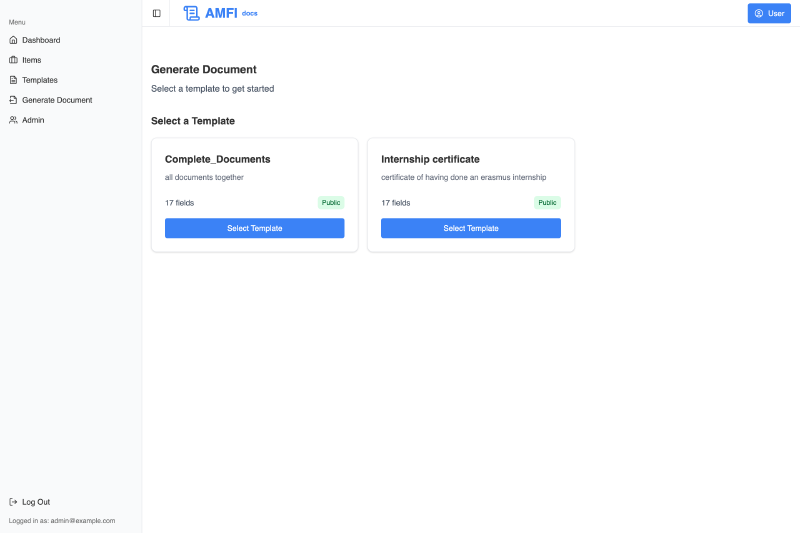Screen dimensions: 800x533
Task: Click the AMFI docs title link
Action: [x=220, y=13]
